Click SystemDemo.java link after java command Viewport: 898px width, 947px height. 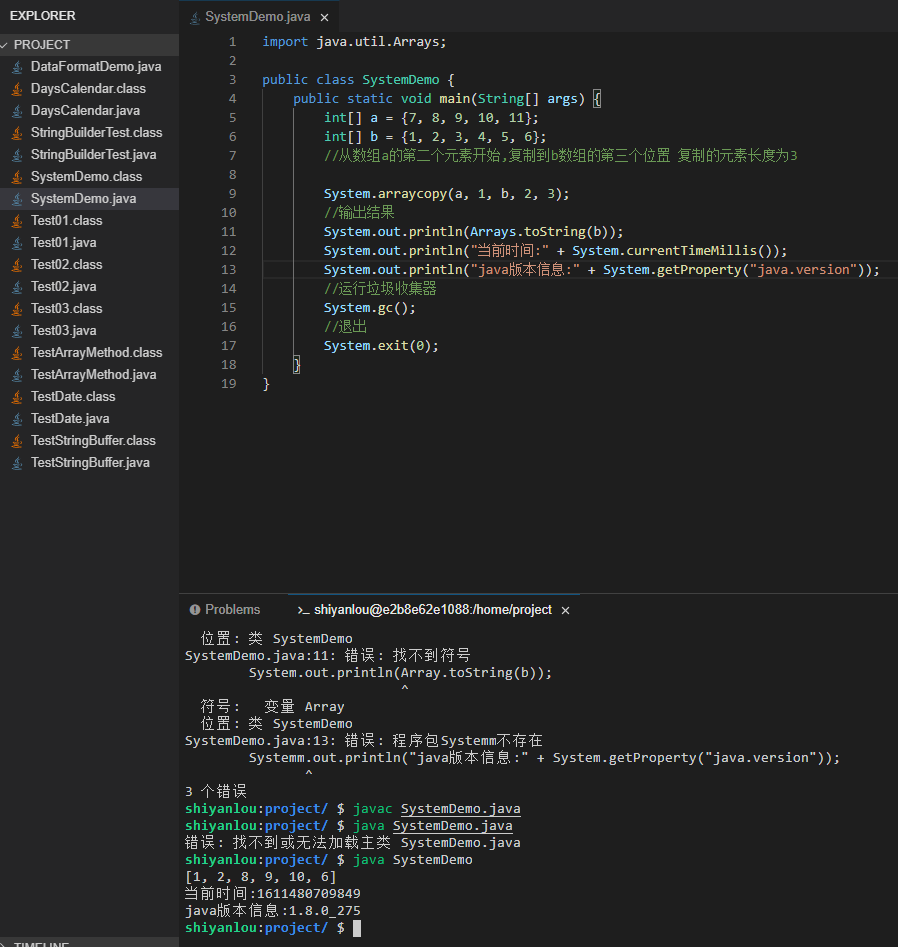click(452, 826)
